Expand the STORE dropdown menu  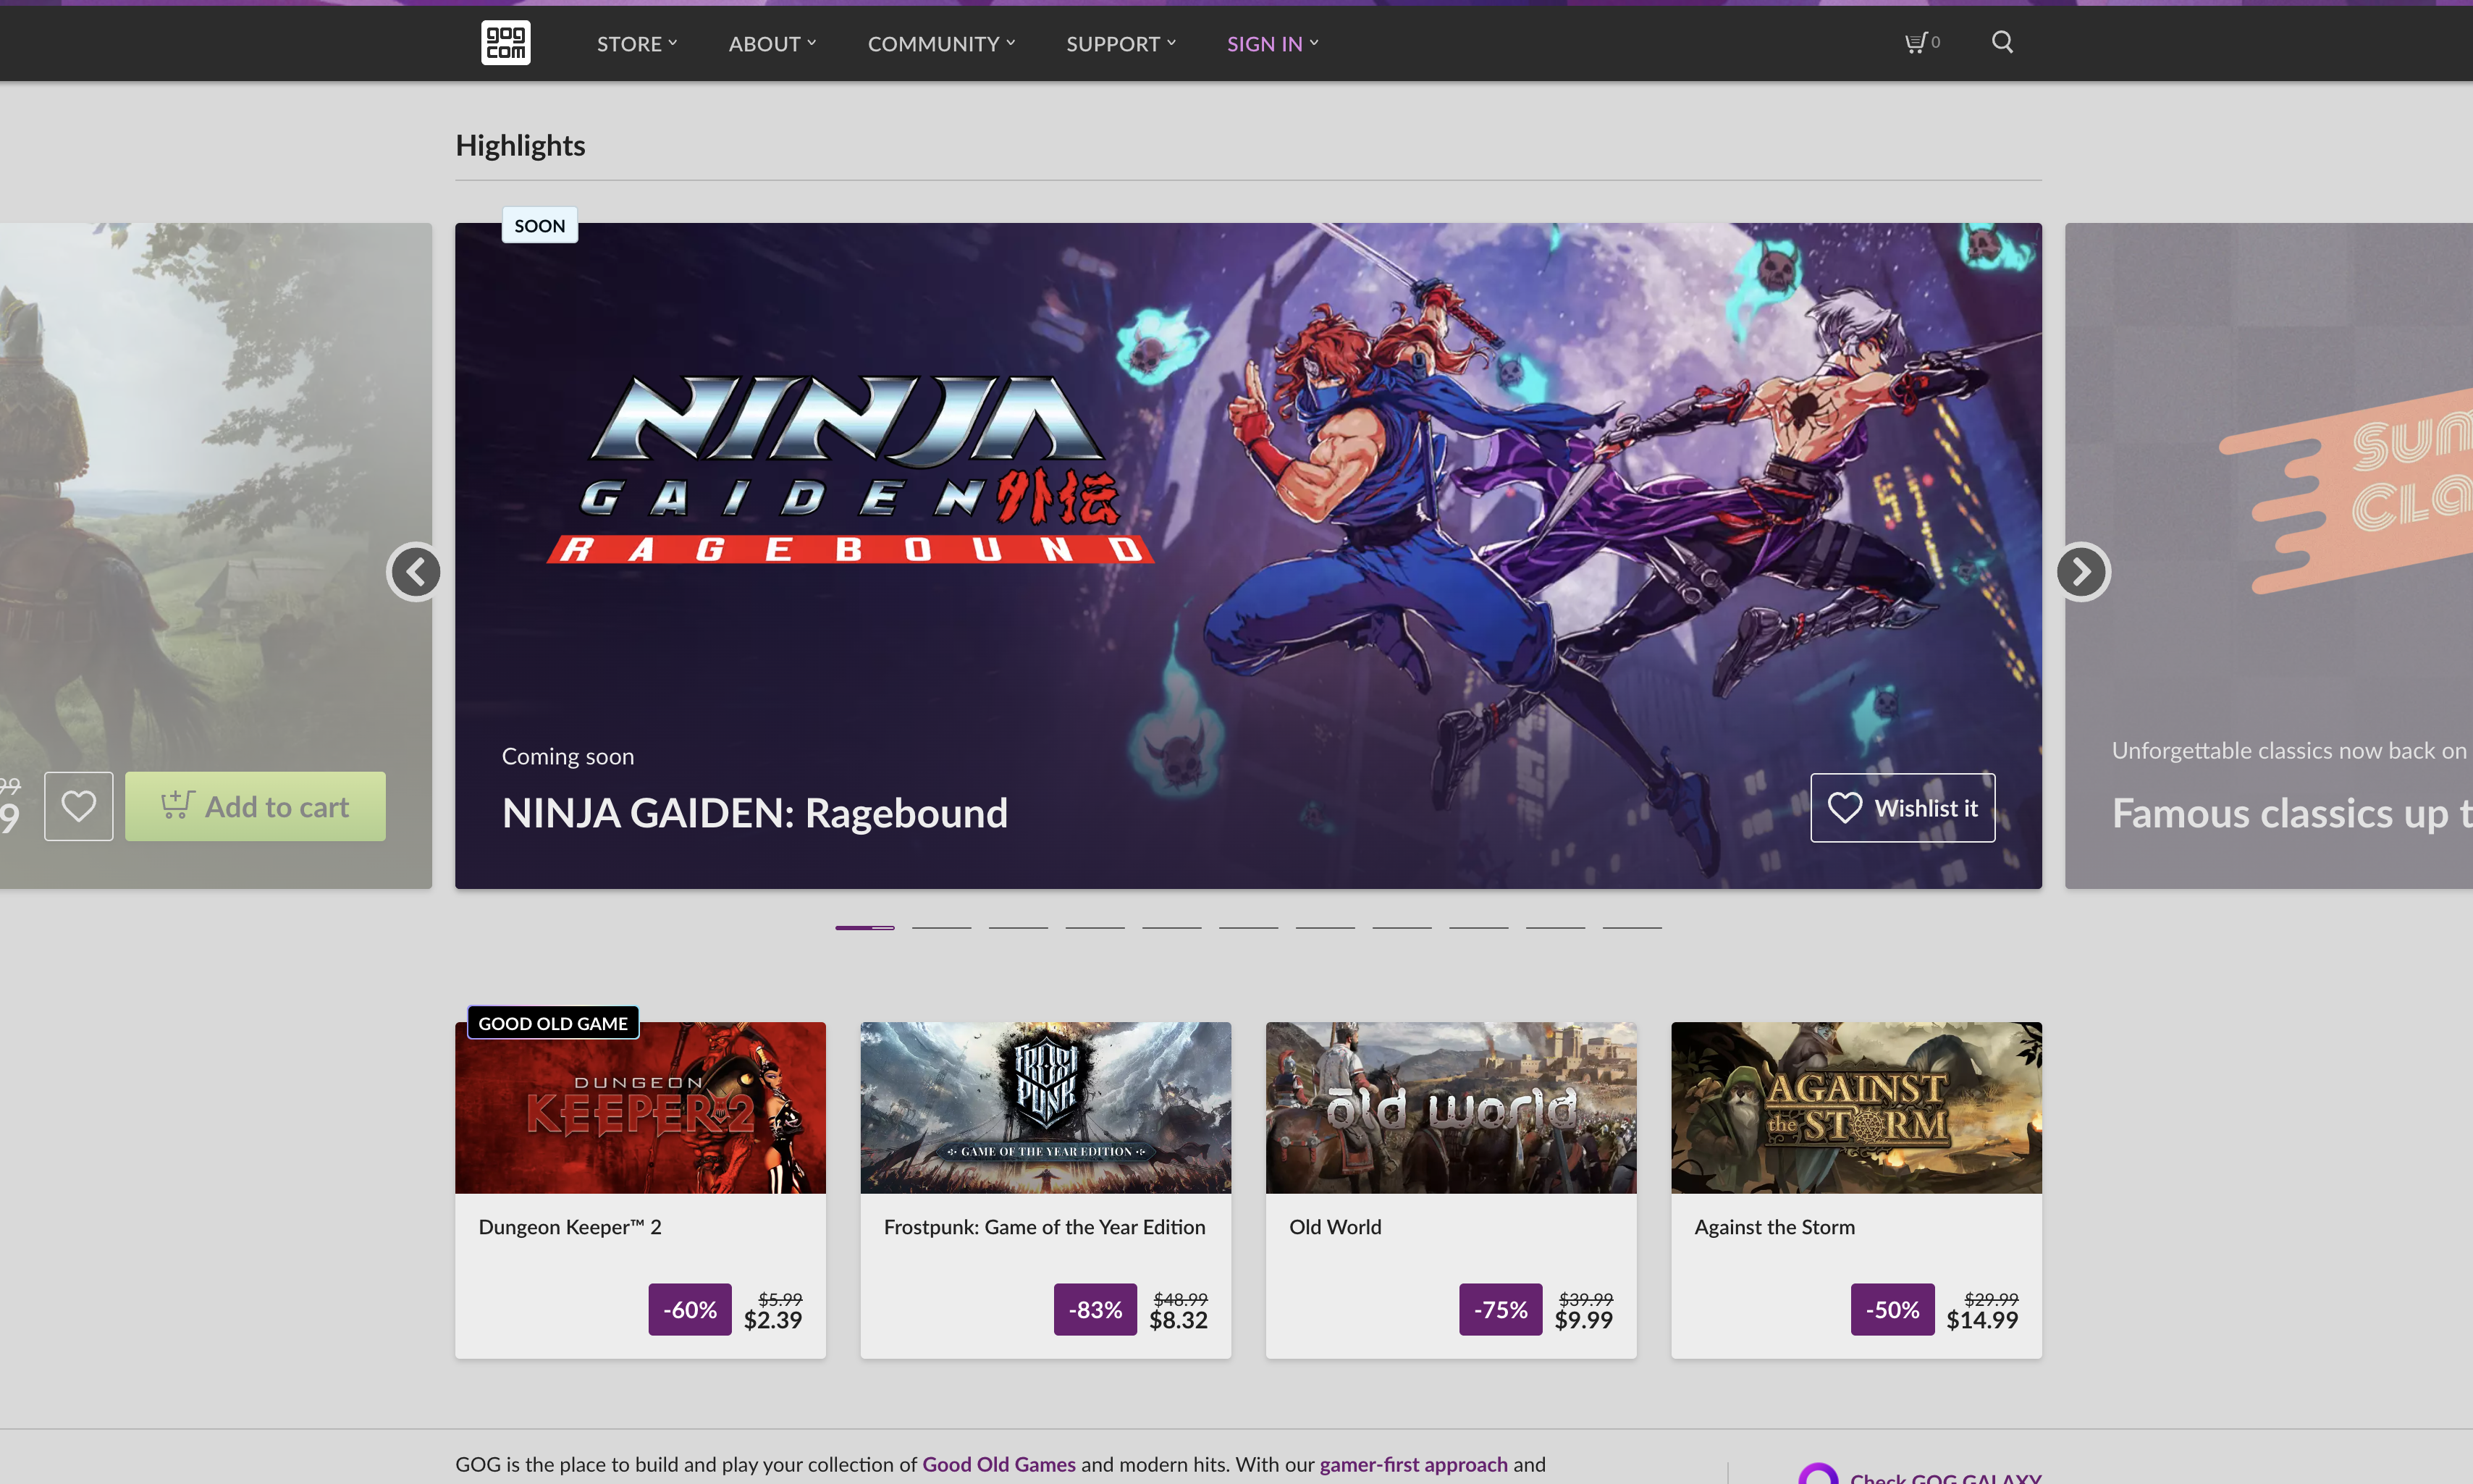click(x=636, y=44)
